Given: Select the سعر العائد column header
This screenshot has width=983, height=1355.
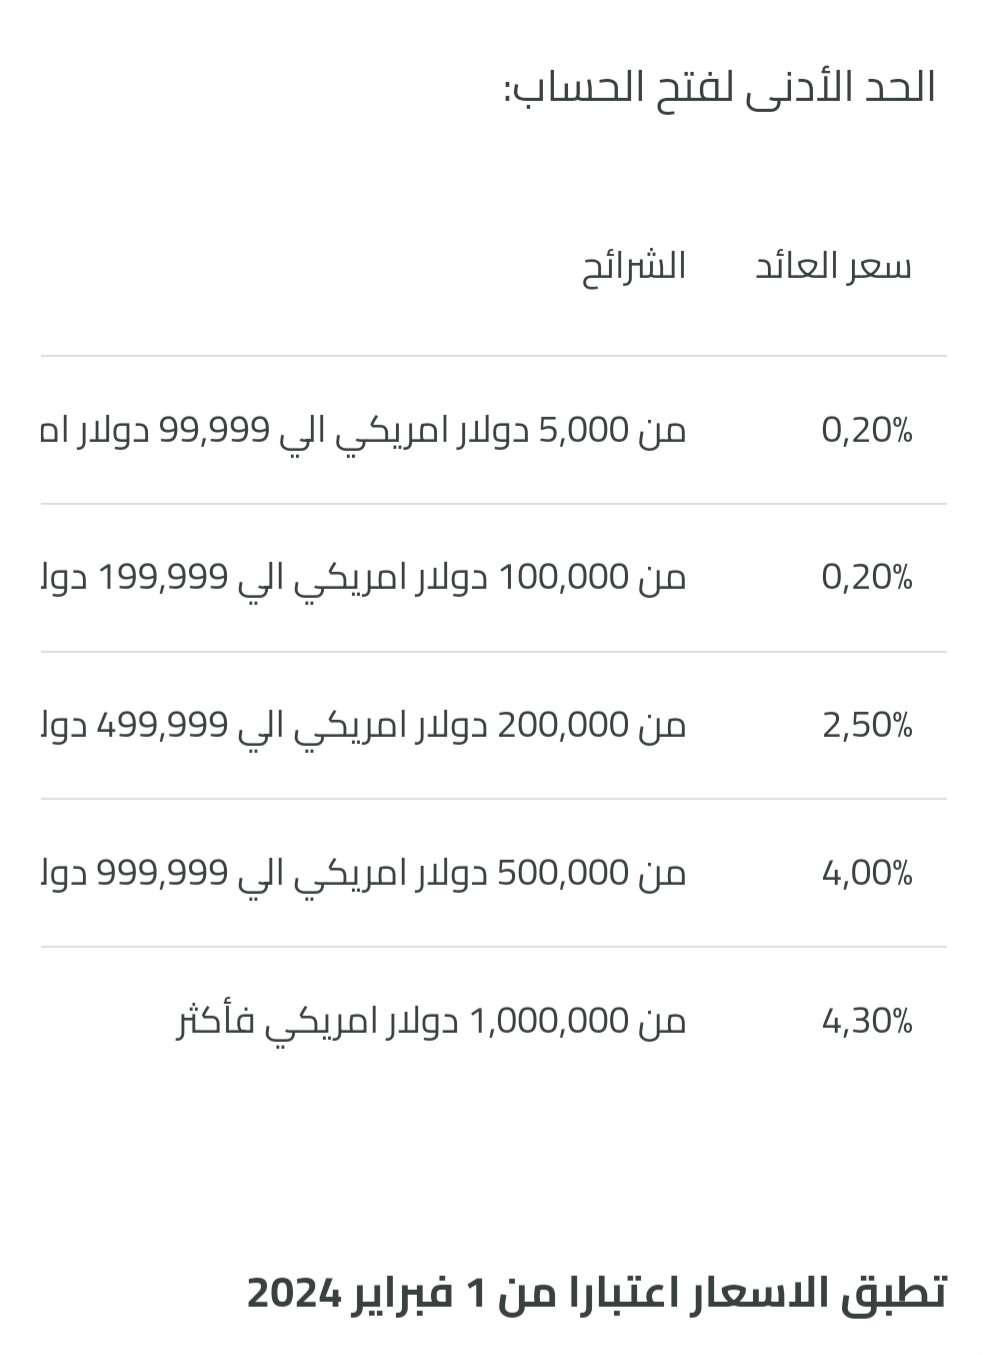Looking at the screenshot, I should [x=833, y=266].
